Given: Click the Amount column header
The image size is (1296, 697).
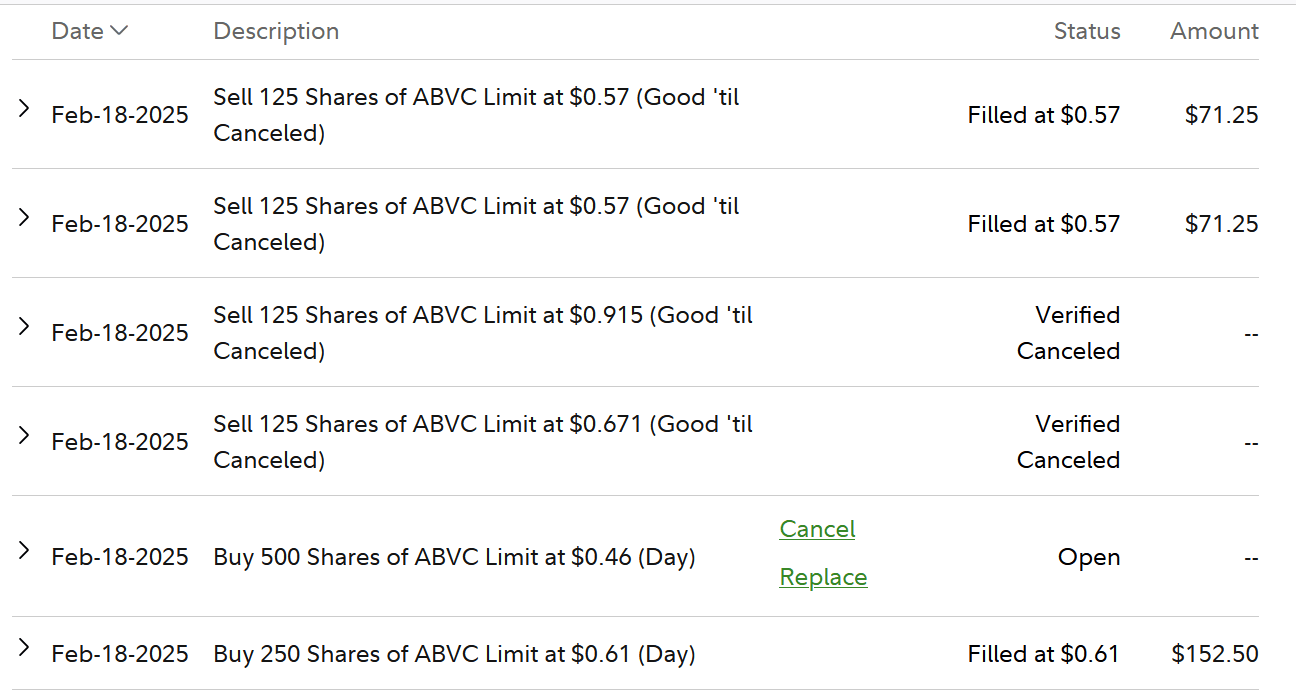Looking at the screenshot, I should tap(1214, 31).
